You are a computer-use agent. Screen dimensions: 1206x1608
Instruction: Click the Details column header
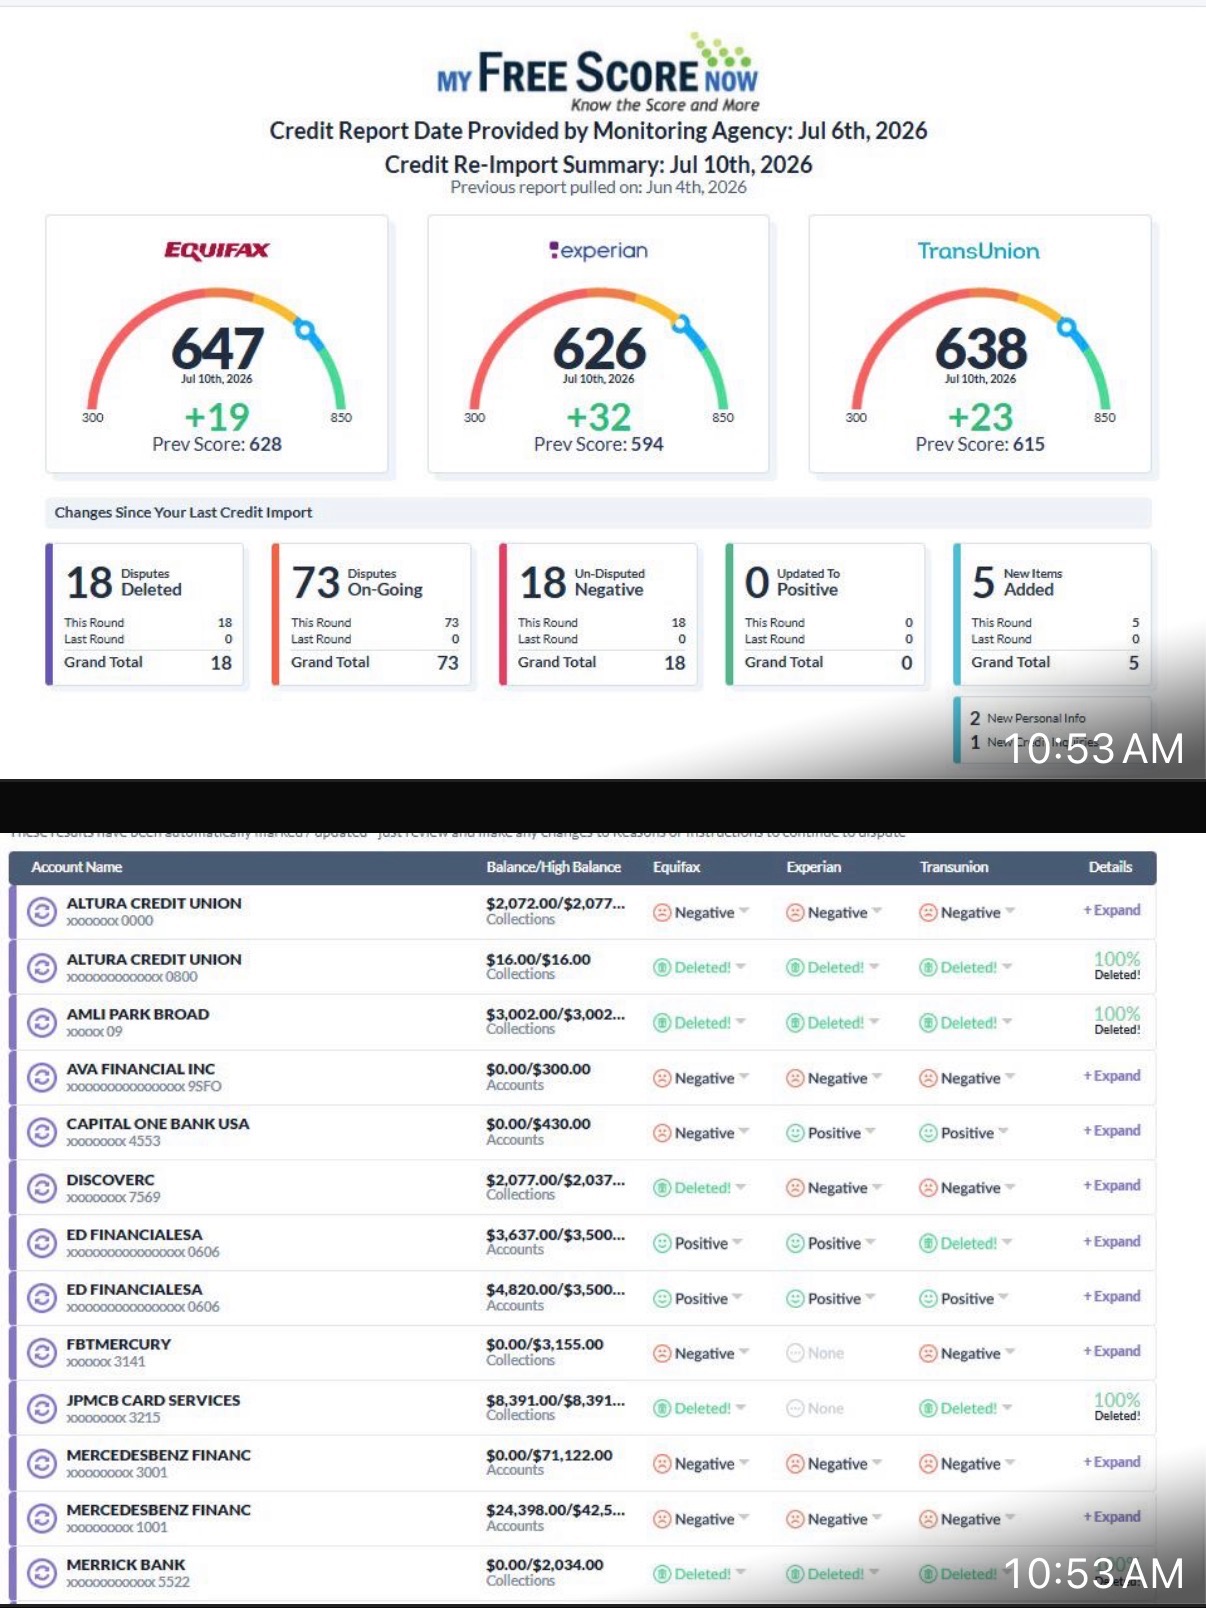tap(1110, 867)
